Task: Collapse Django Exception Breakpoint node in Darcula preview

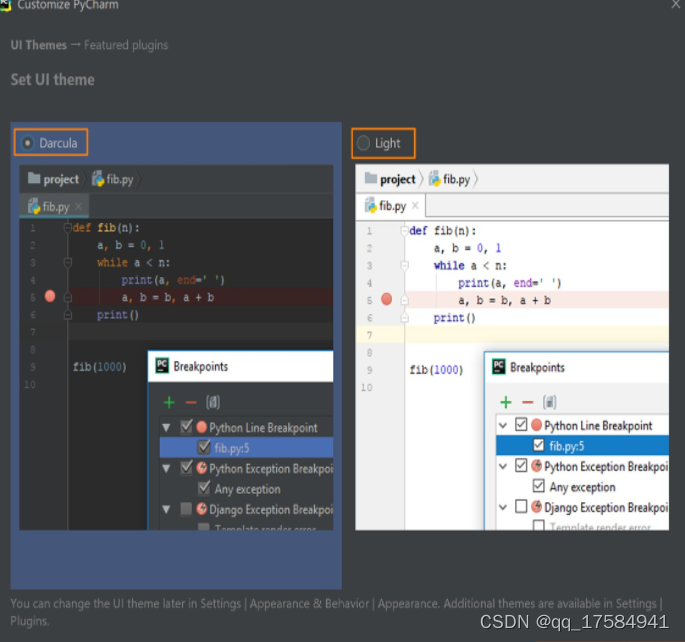Action: [166, 509]
